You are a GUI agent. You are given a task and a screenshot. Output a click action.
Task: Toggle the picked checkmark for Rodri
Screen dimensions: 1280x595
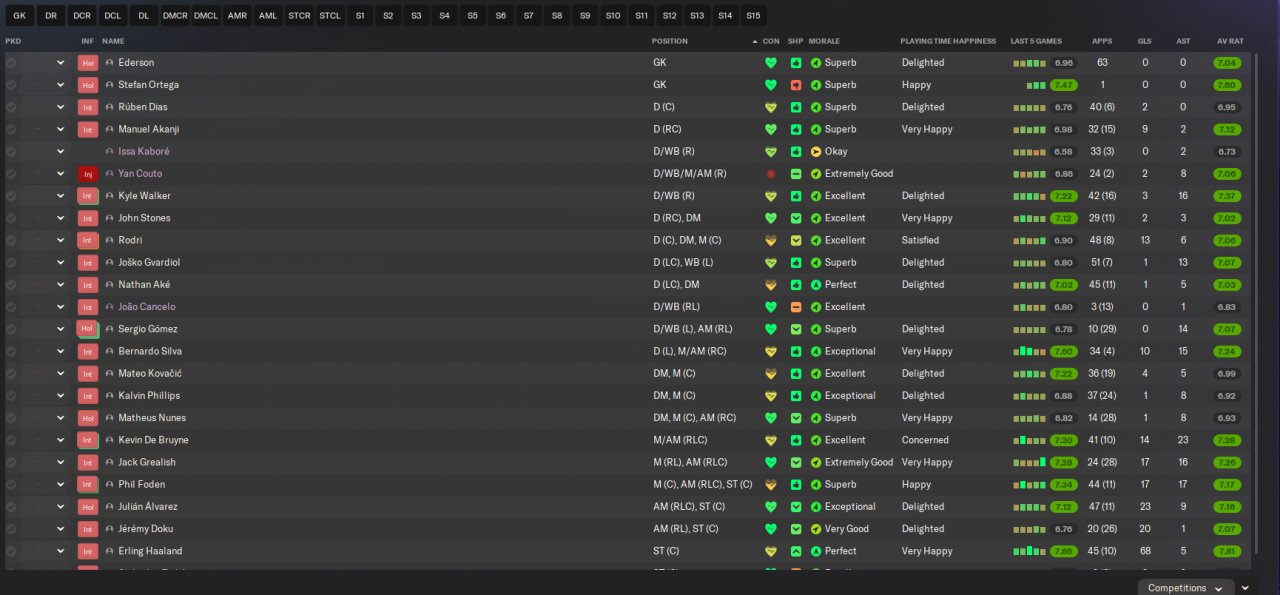[11, 240]
